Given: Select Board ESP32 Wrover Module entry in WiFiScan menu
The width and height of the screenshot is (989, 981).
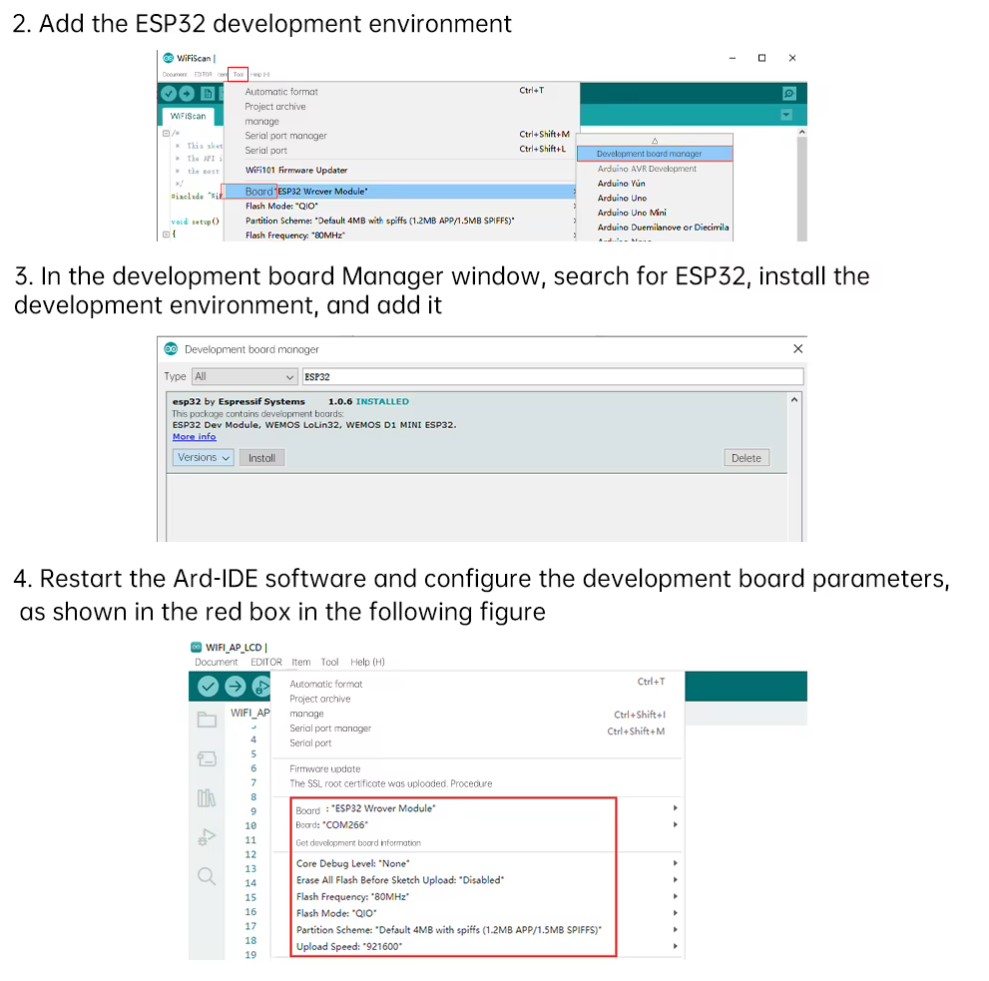Looking at the screenshot, I should (401, 191).
